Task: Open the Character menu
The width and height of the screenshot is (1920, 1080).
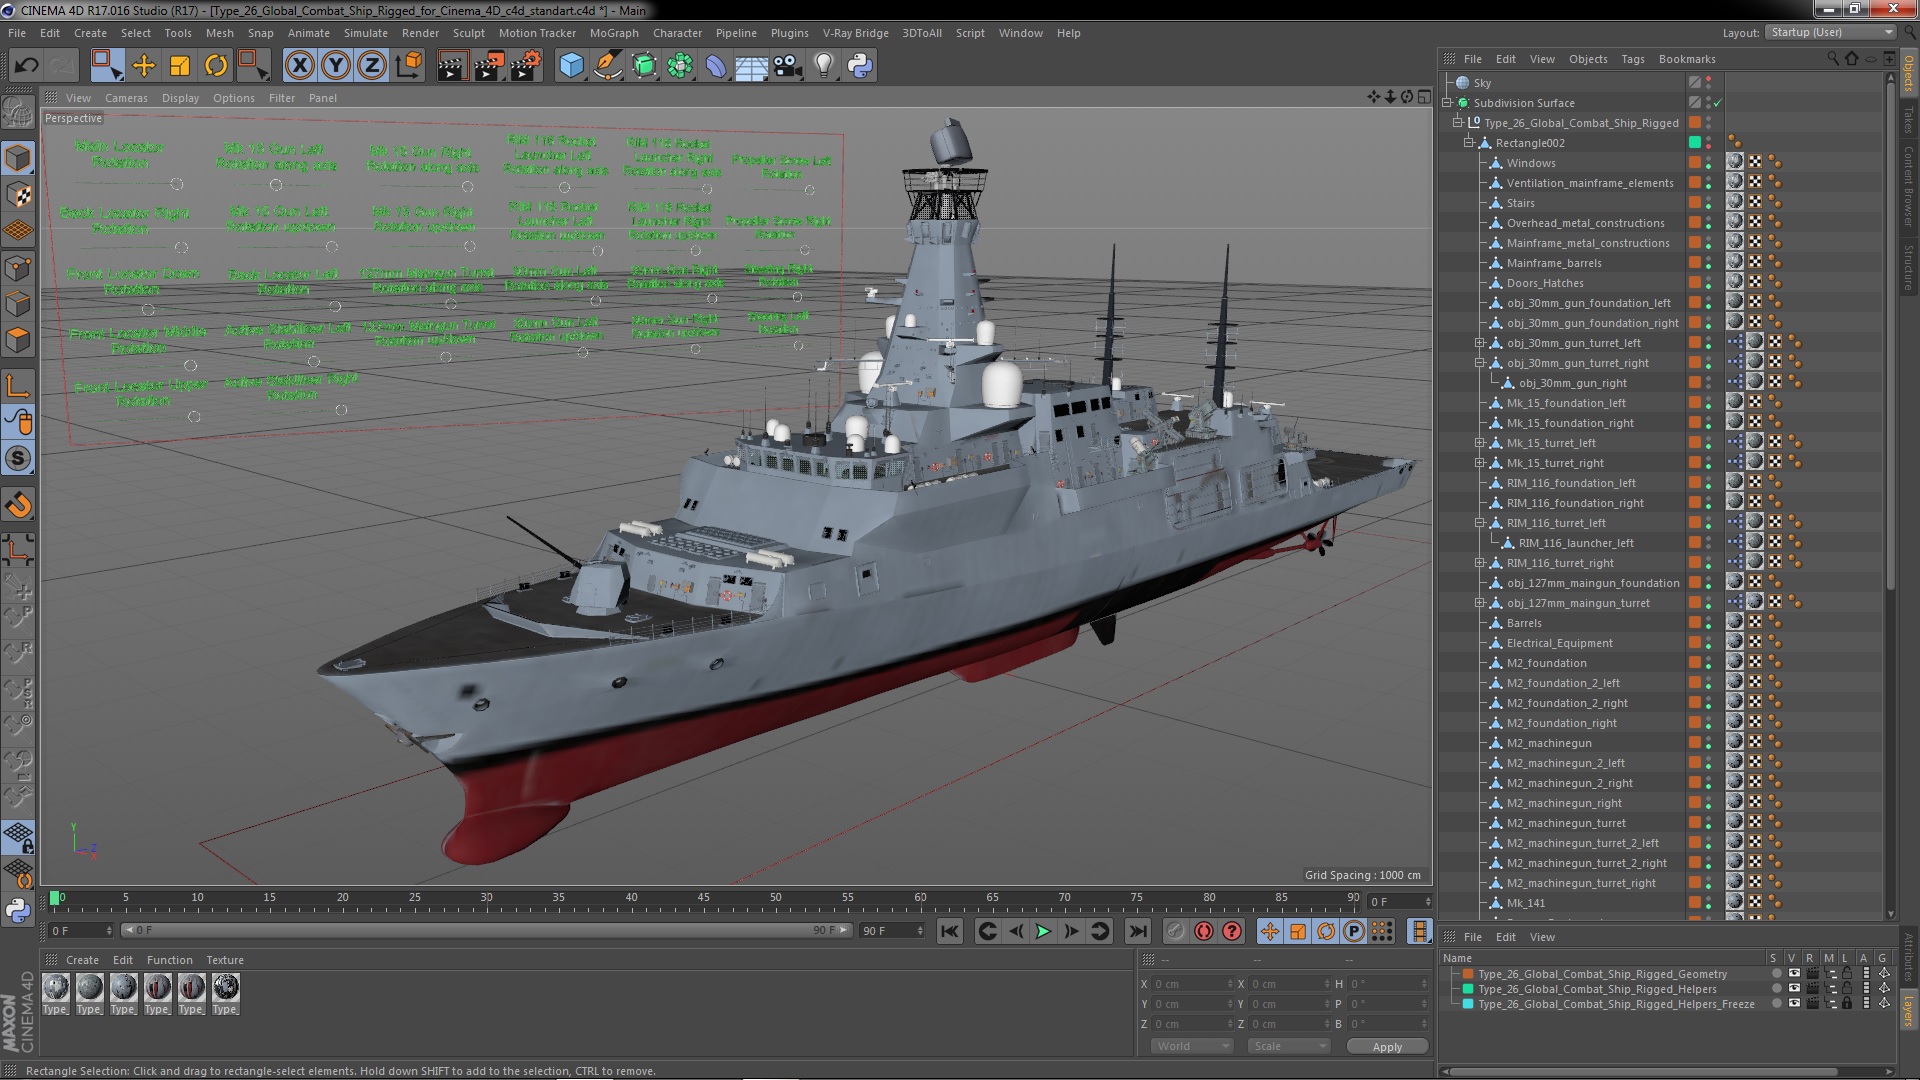Action: tap(677, 33)
